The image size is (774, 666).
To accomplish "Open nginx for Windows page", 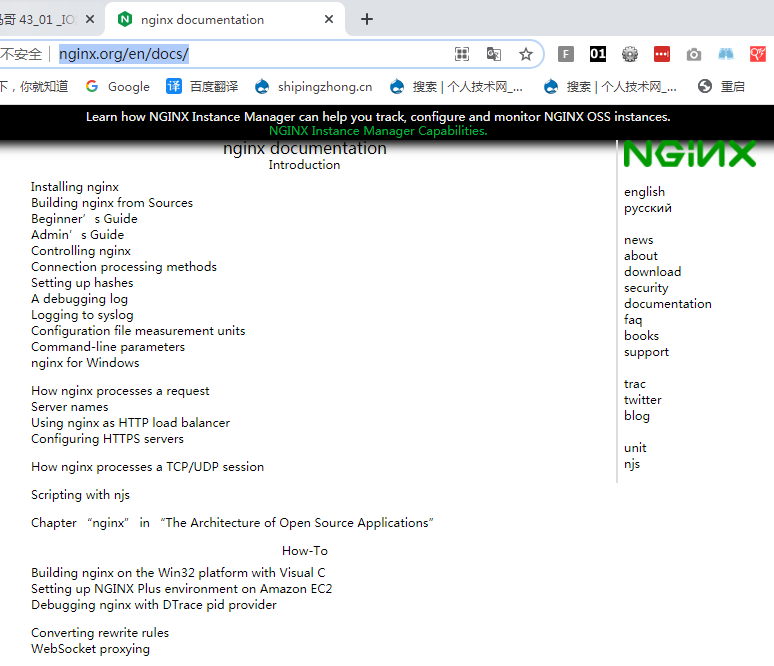I will tap(85, 363).
